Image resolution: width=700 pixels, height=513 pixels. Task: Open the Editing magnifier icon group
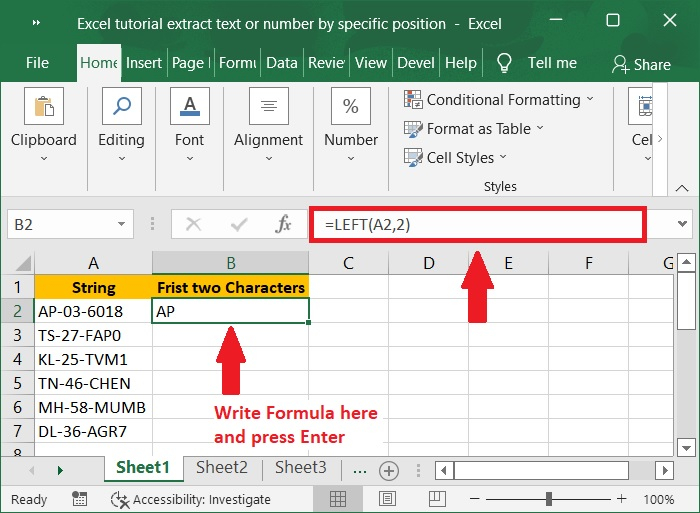(121, 106)
